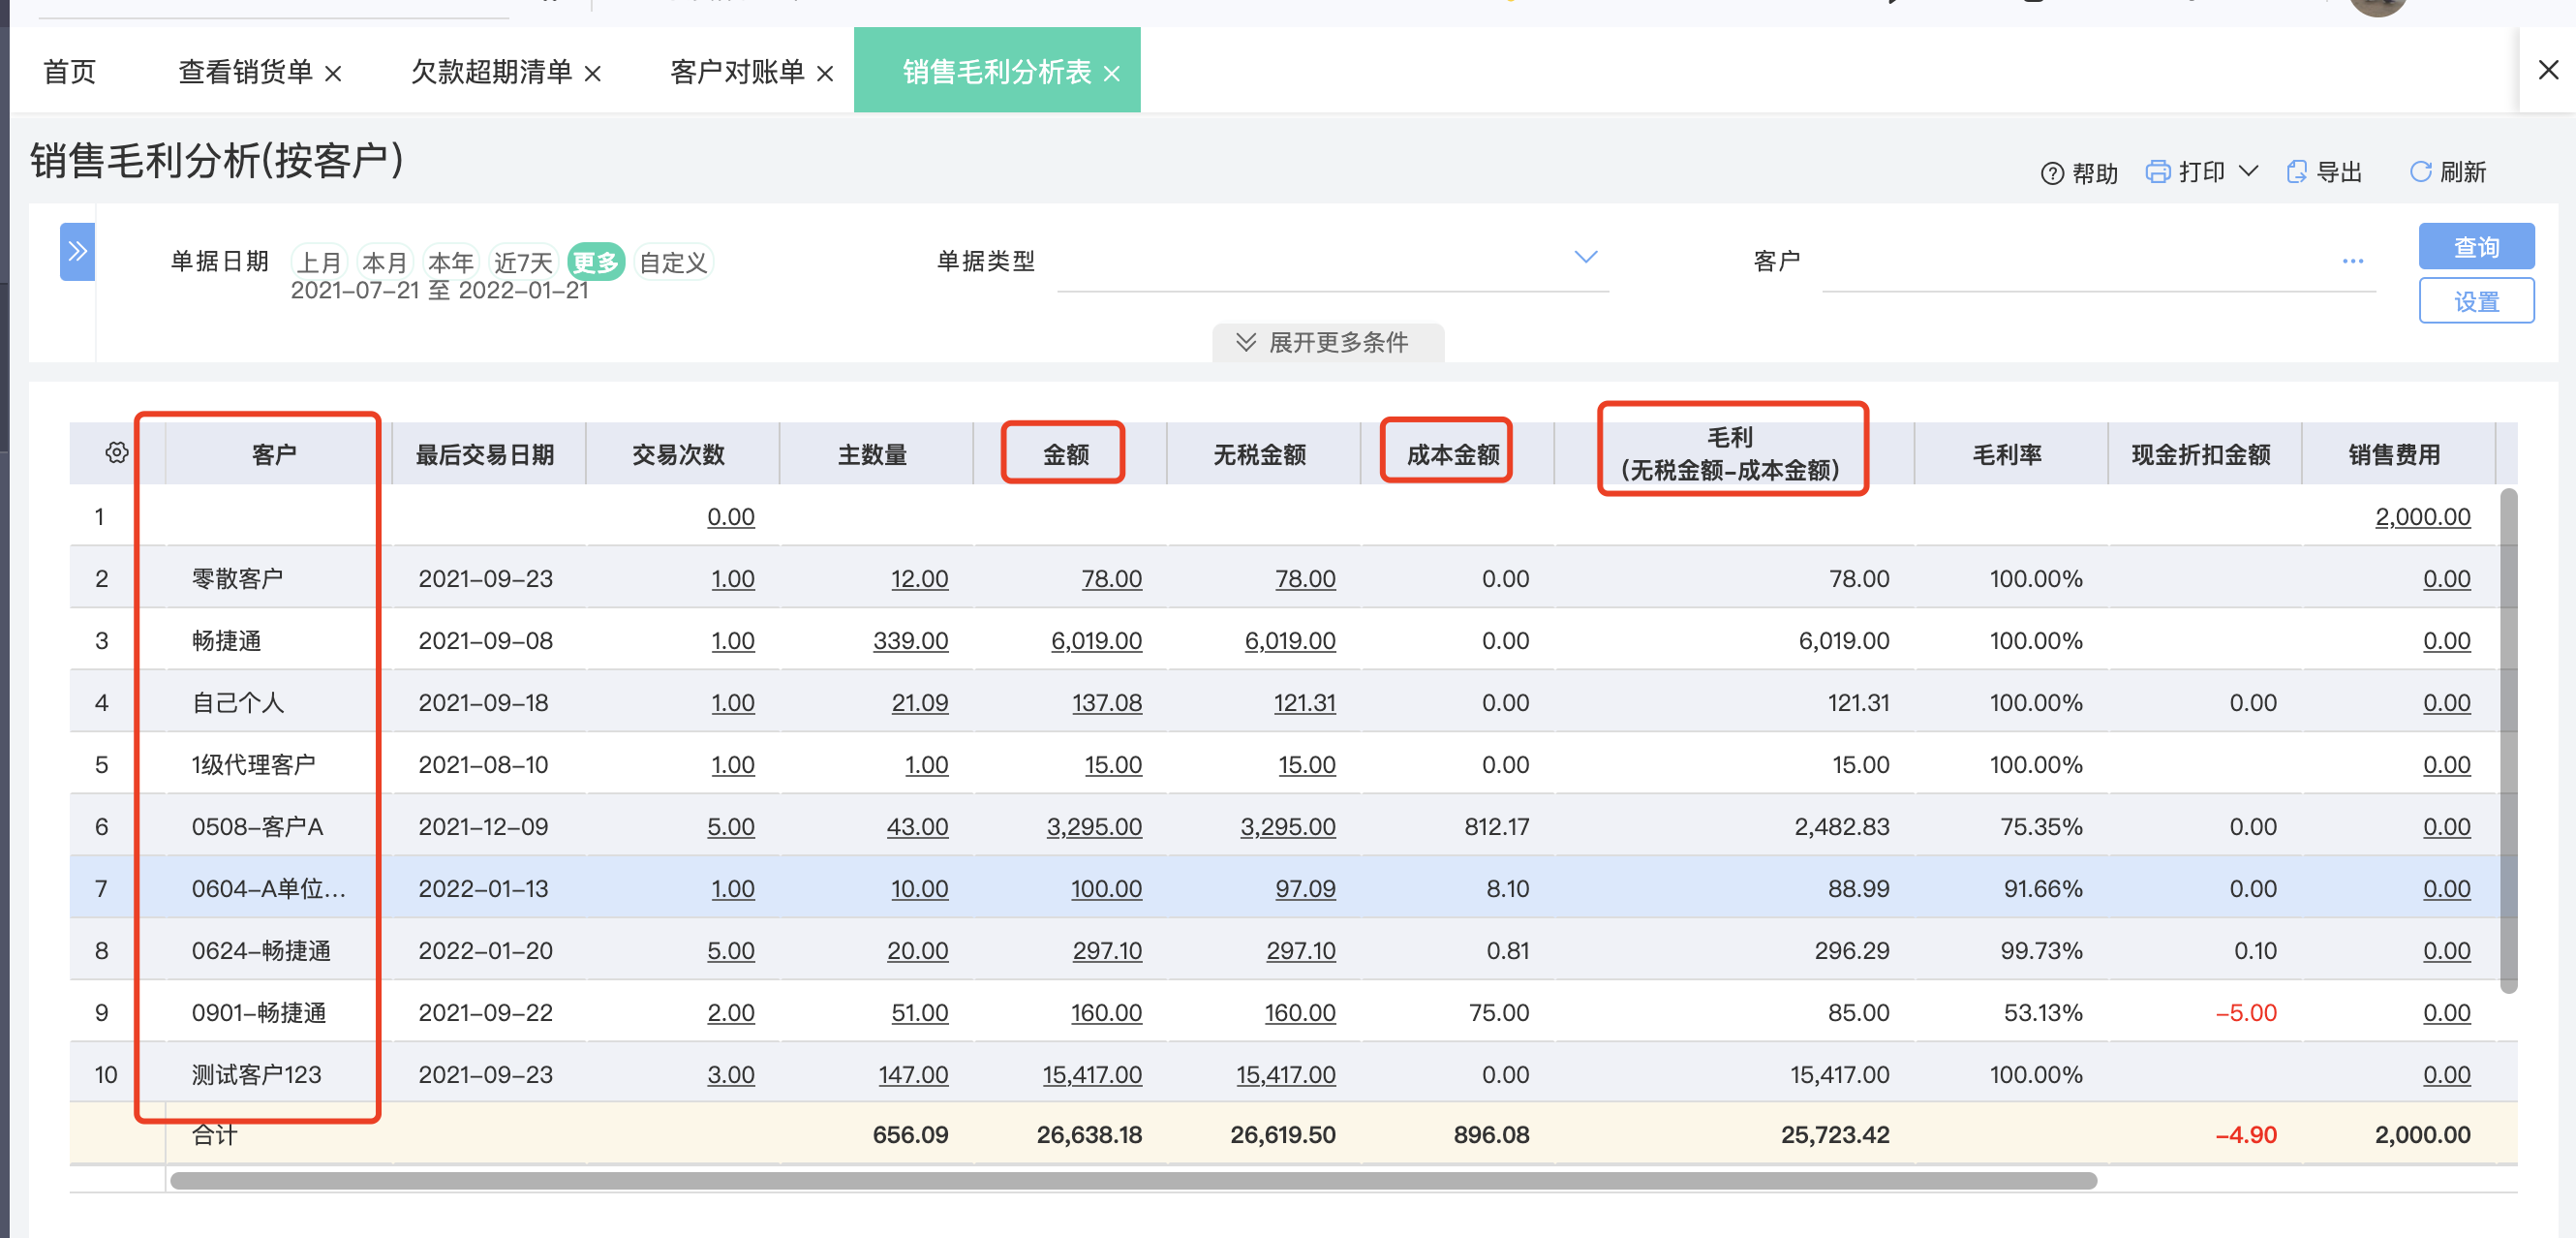Close the 欠款超期清单 tab

pos(592,74)
